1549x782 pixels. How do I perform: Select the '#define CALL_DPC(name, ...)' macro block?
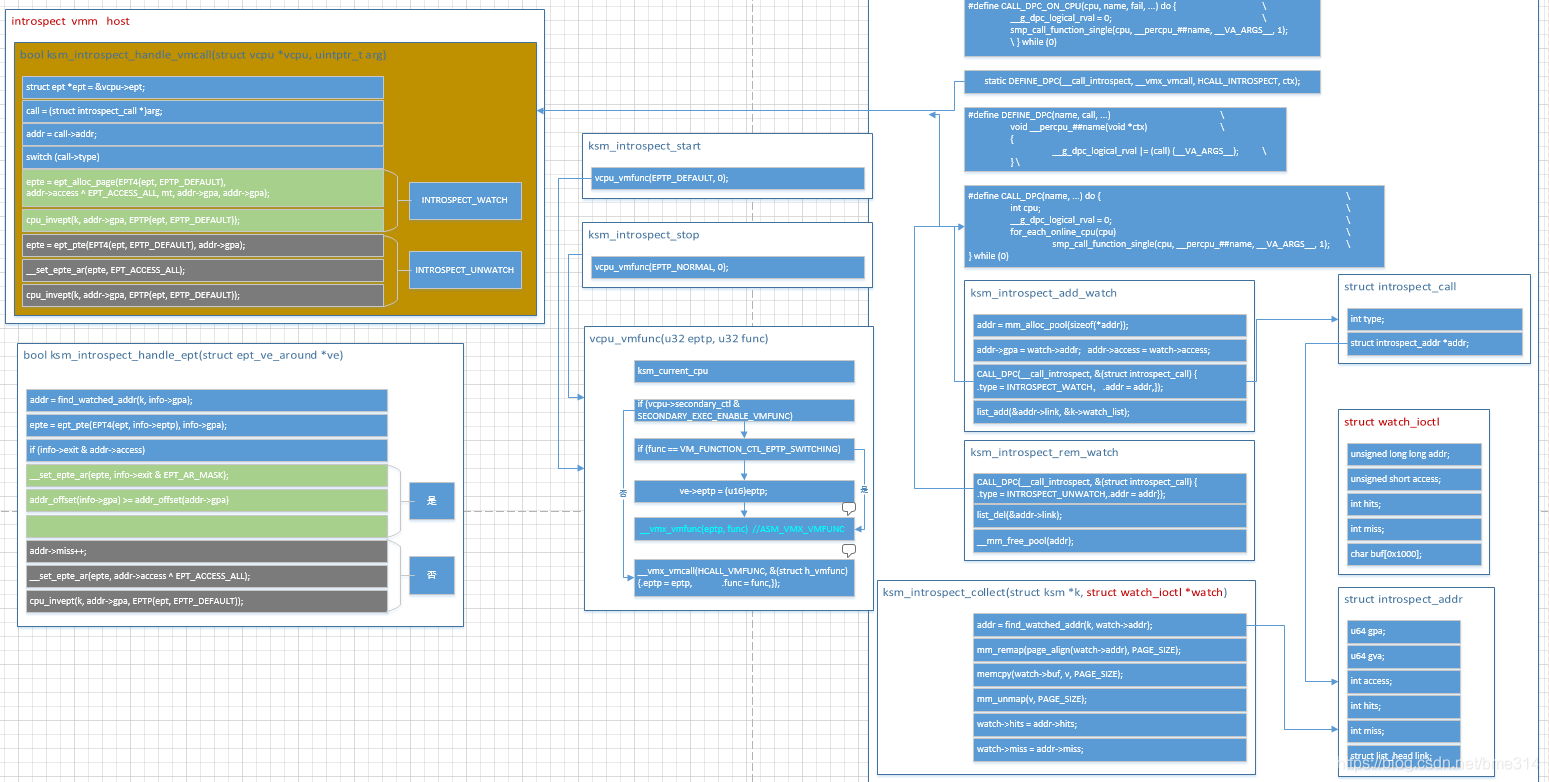point(1174,226)
